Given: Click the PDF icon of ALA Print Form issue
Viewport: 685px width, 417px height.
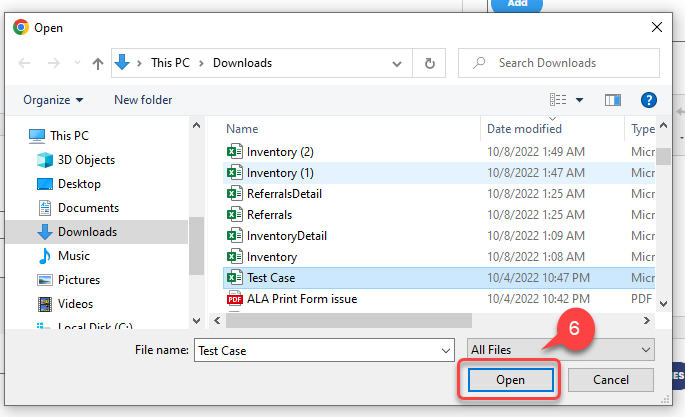Looking at the screenshot, I should [235, 299].
